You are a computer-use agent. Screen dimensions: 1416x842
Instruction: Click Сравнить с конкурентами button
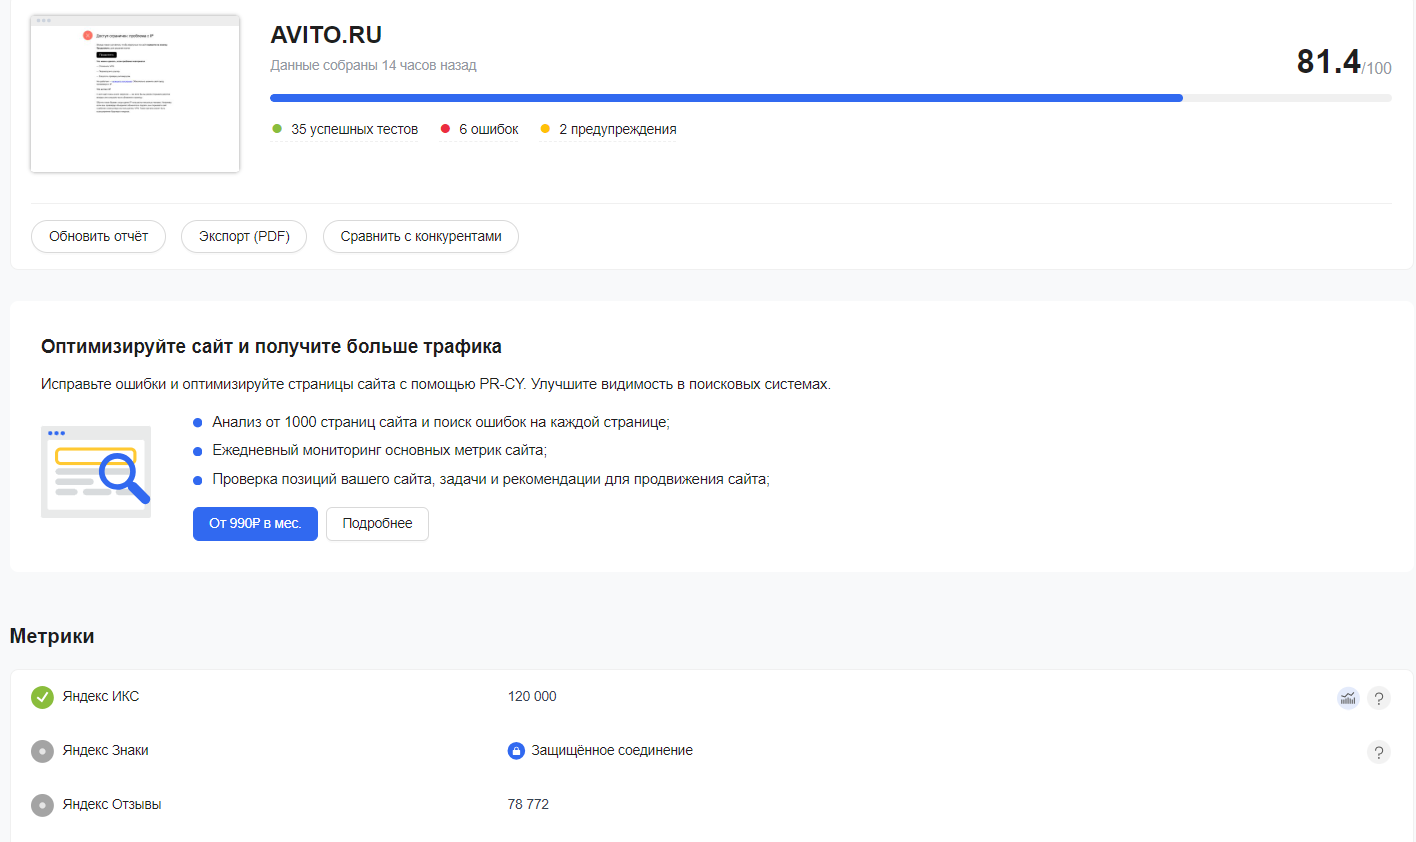pyautogui.click(x=421, y=237)
